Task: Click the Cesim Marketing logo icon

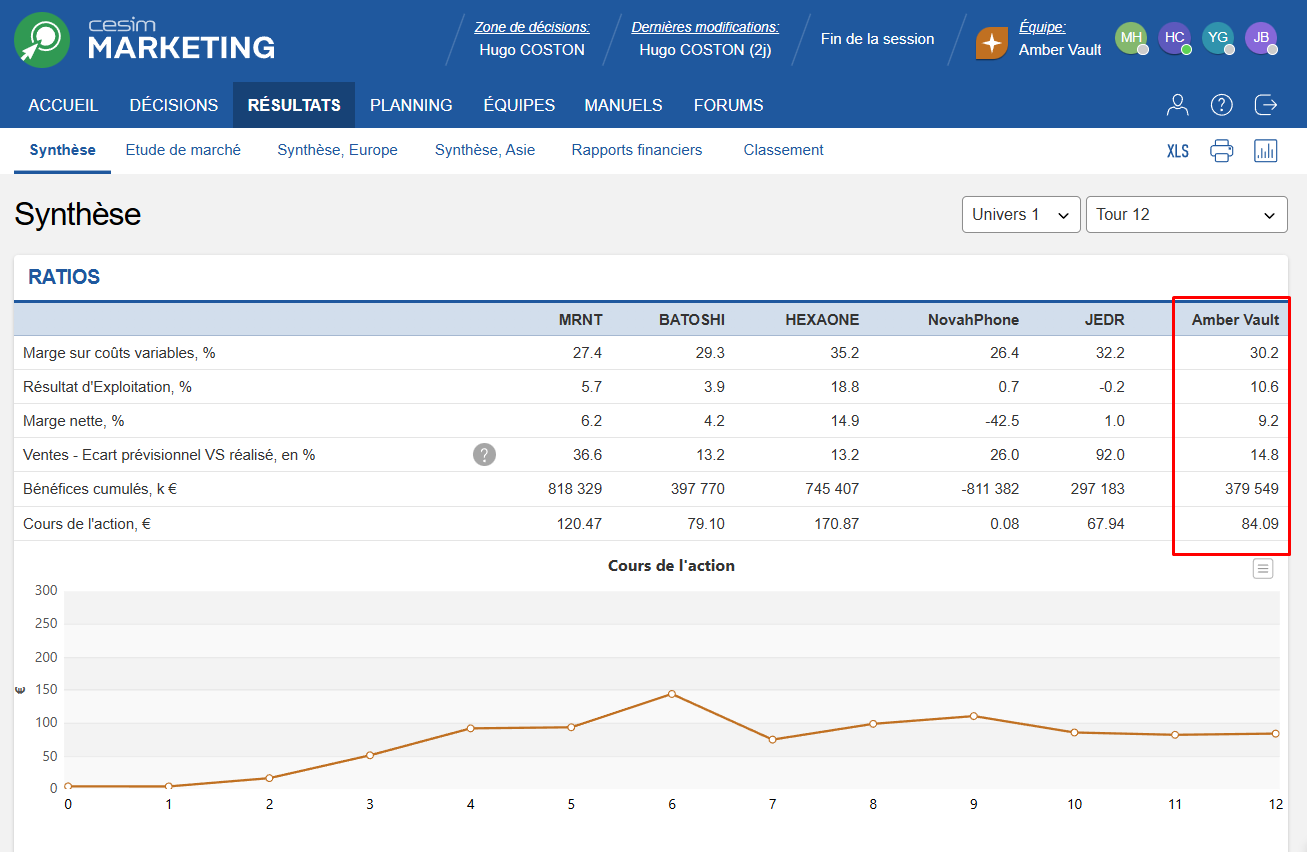Action: (x=42, y=40)
